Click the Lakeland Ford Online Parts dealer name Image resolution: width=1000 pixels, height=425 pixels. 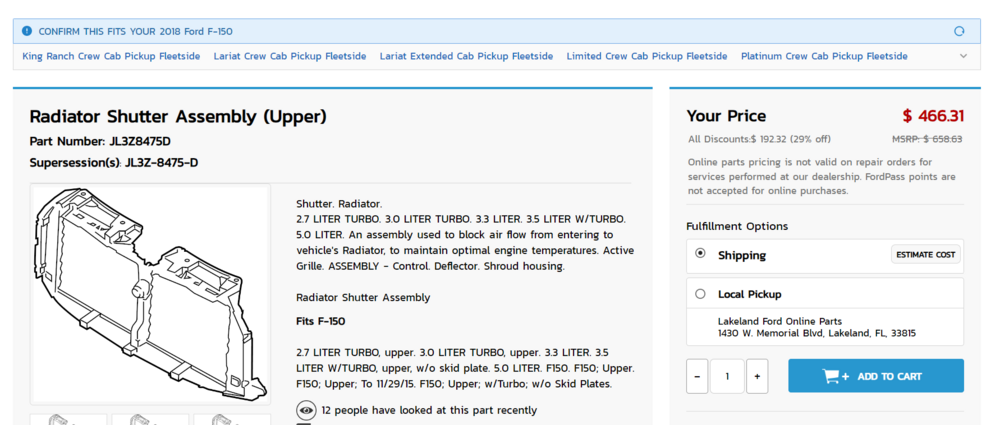click(x=780, y=322)
